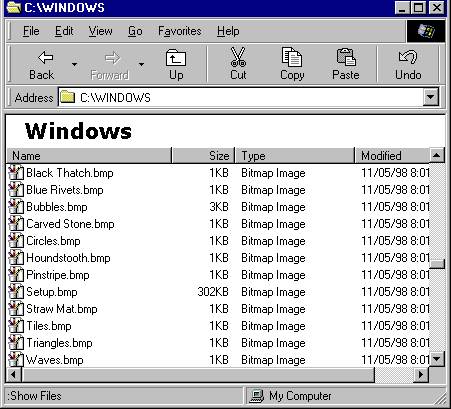Select the Setup.bmp file
The height and width of the screenshot is (409, 451).
click(52, 292)
